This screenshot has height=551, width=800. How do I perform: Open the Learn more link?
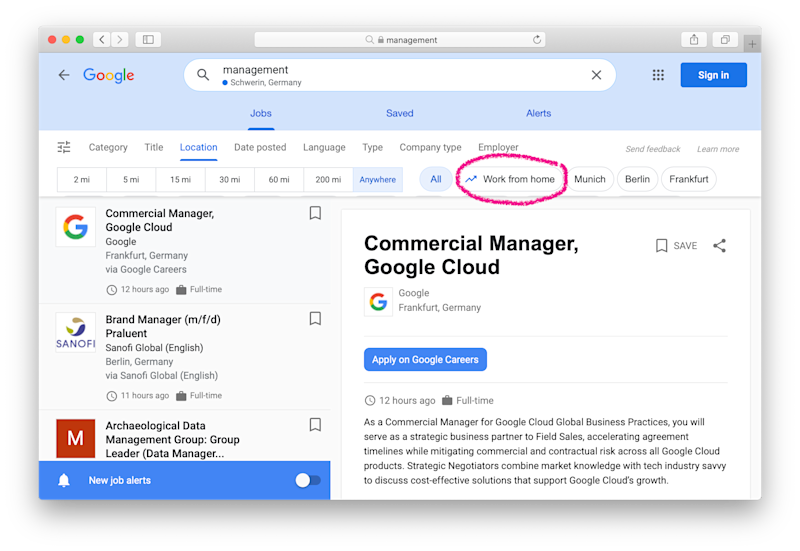(x=718, y=149)
